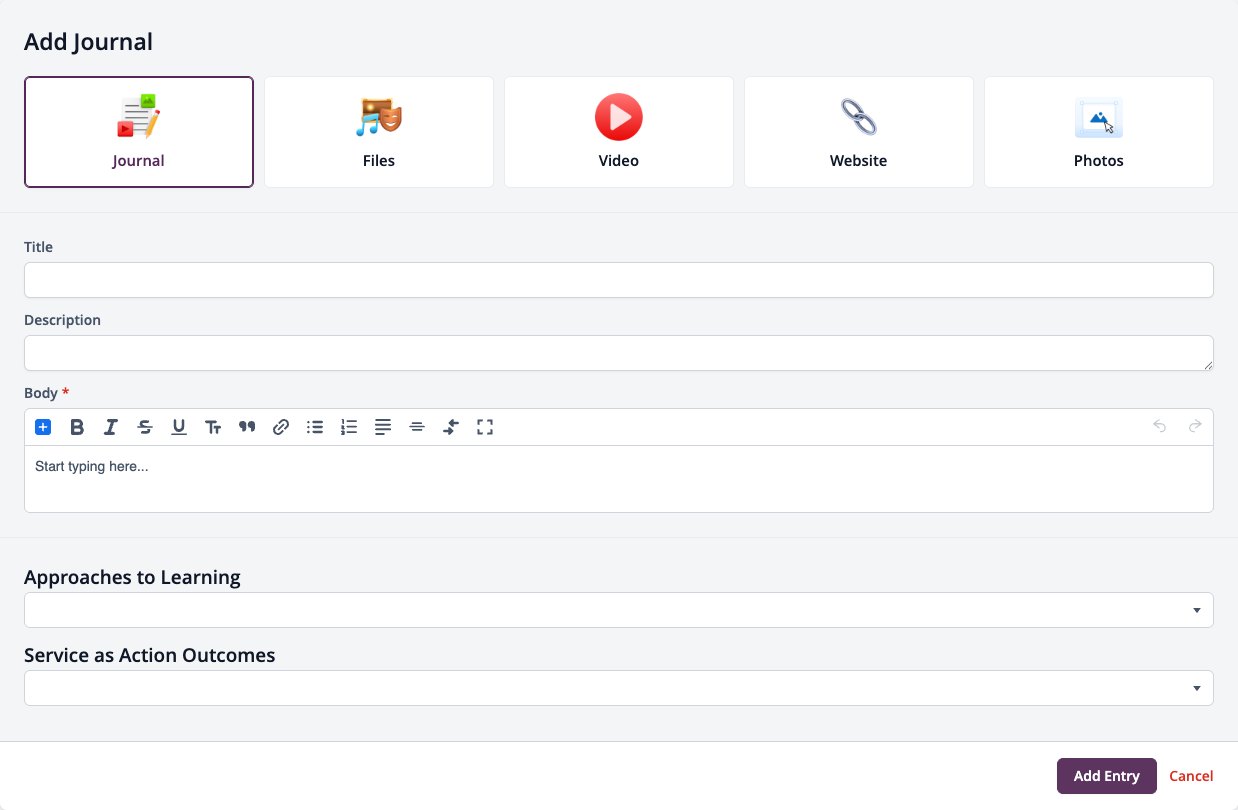The width and height of the screenshot is (1238, 810).
Task: Switch to the Files entry type
Action: (x=379, y=132)
